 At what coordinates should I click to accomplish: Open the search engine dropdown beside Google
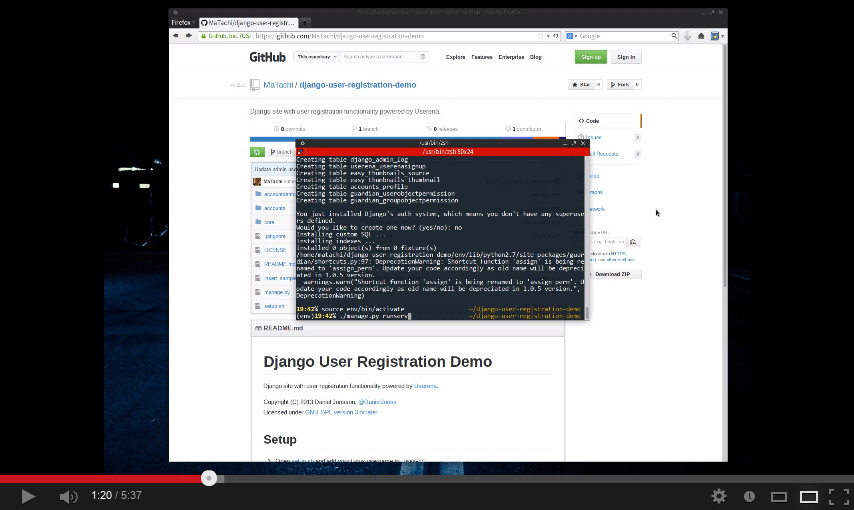click(x=571, y=36)
